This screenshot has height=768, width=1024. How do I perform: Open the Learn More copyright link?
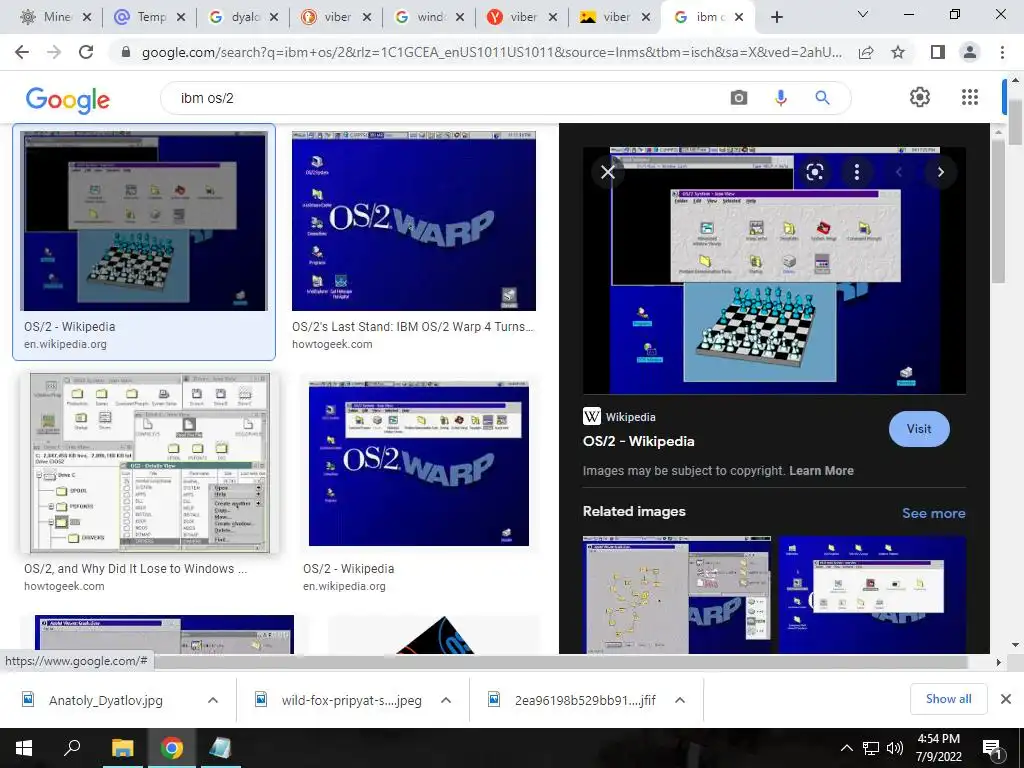[821, 471]
